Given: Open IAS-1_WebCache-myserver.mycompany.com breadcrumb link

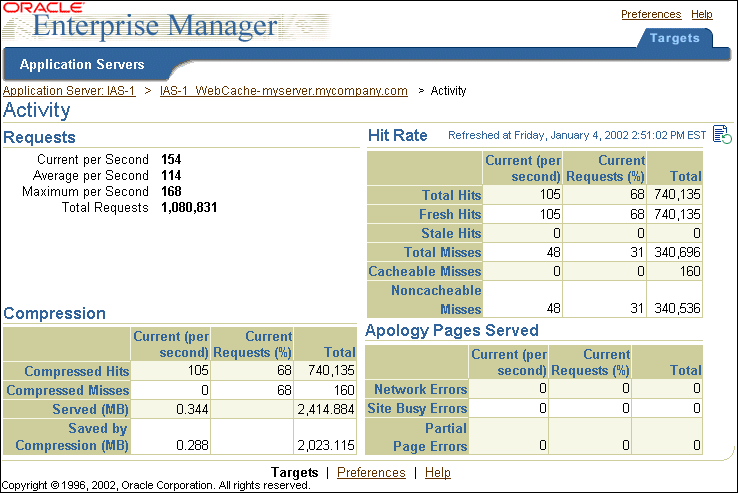Looking at the screenshot, I should [284, 90].
